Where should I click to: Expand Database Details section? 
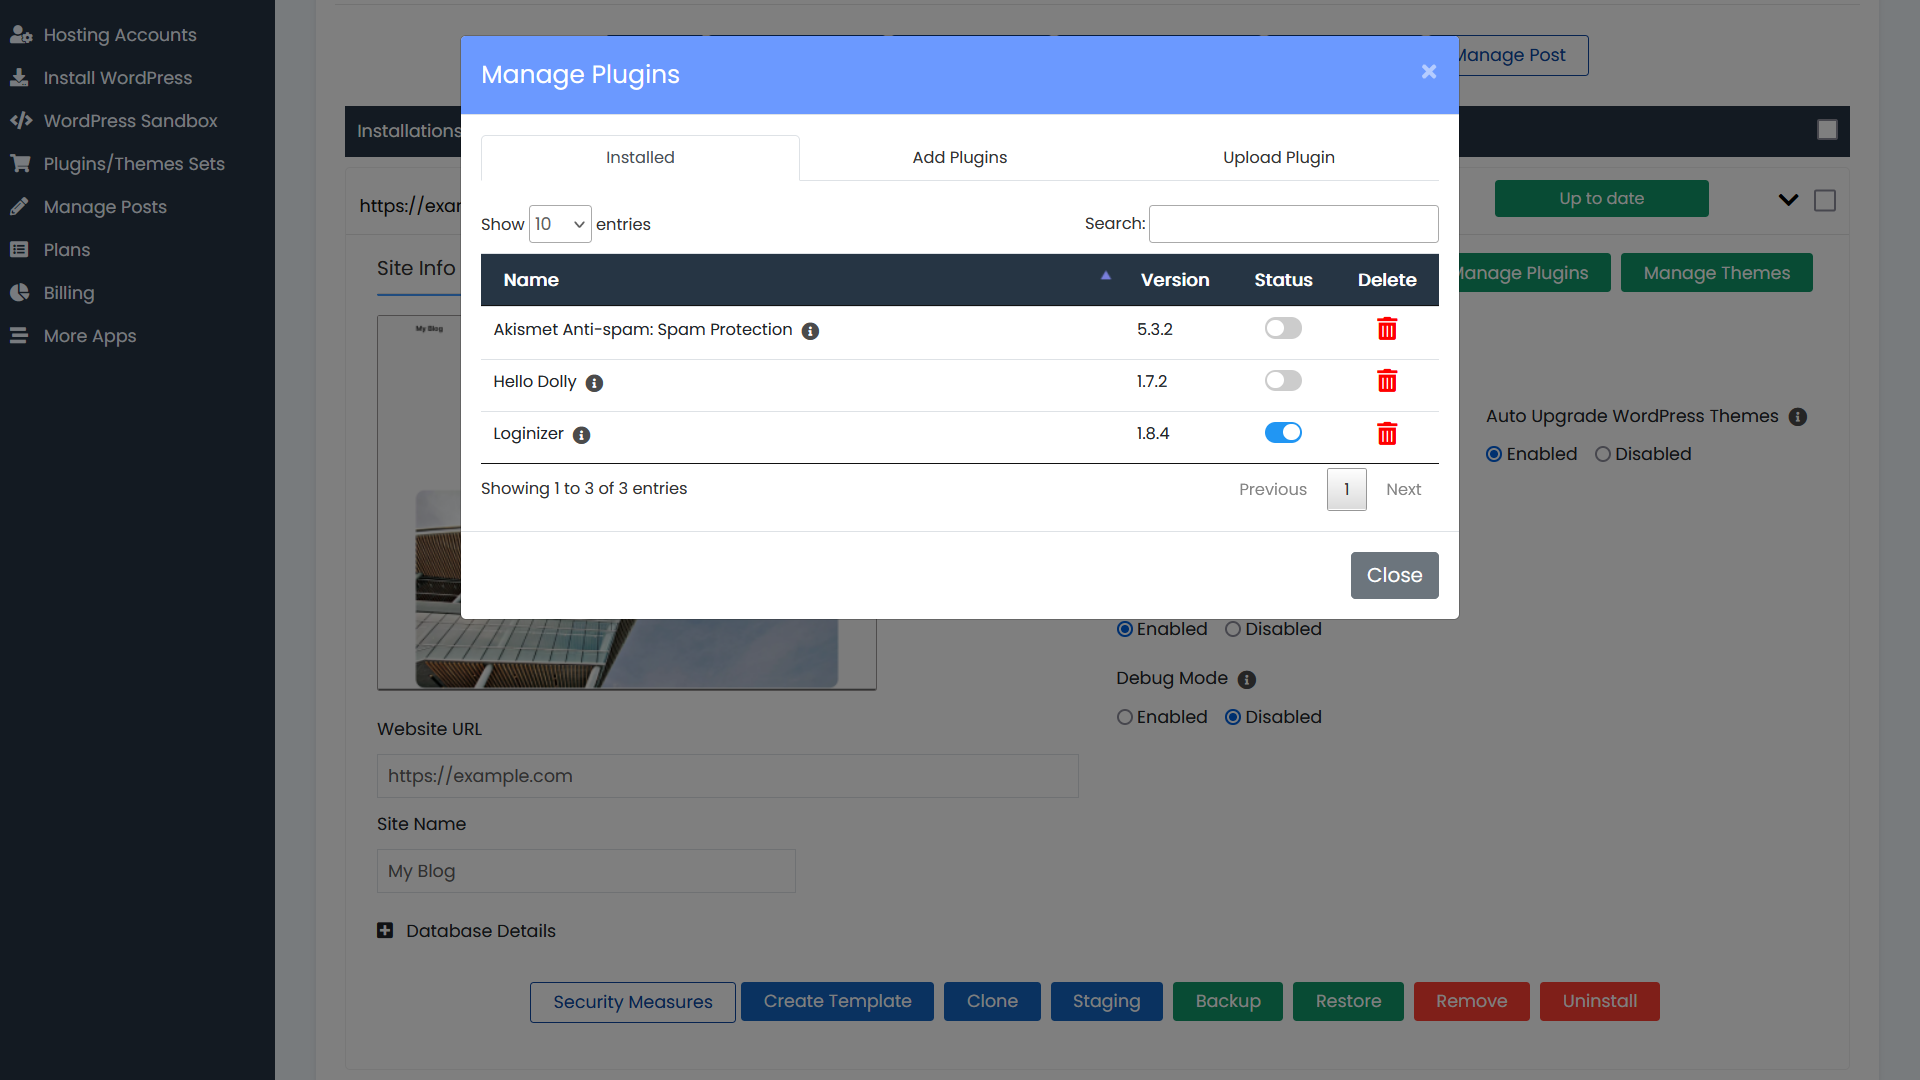coord(385,931)
